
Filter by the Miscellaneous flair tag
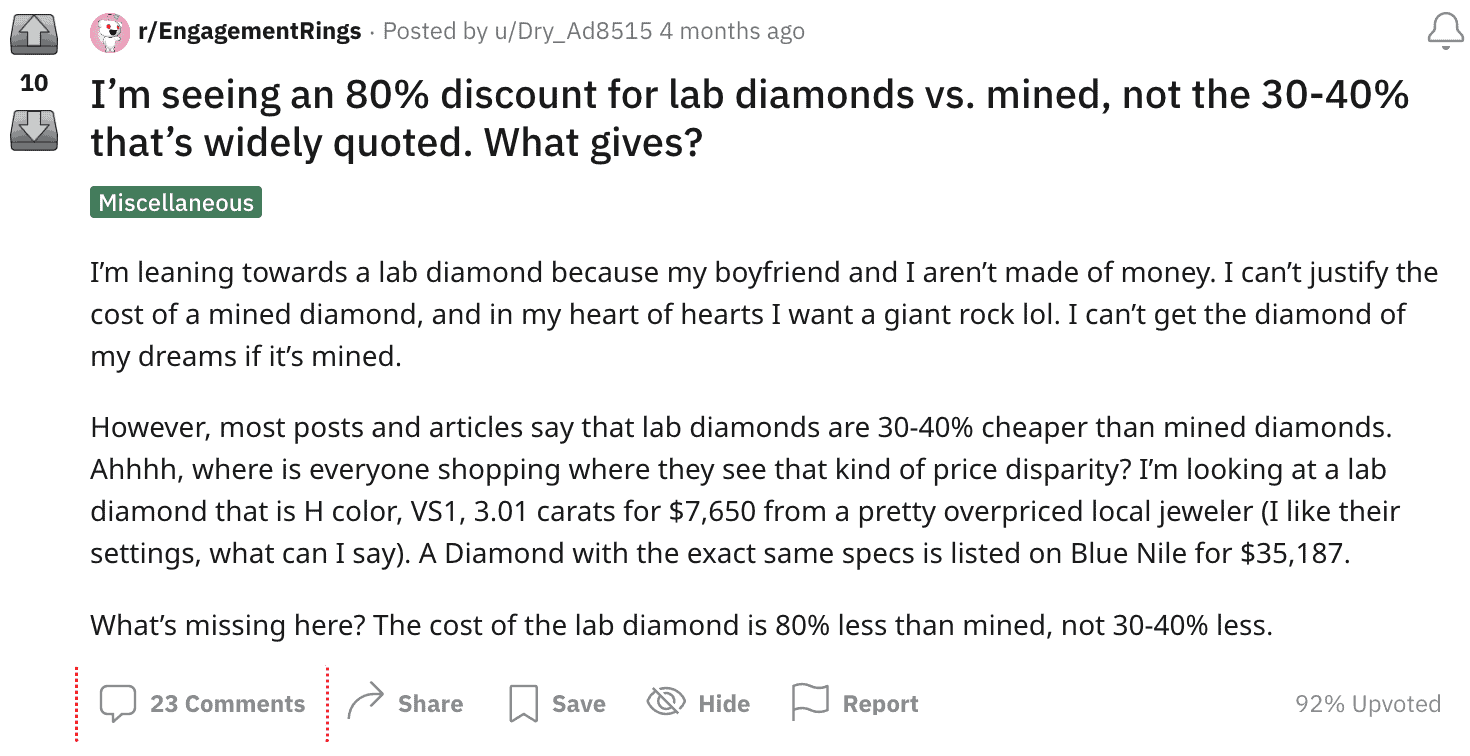coord(175,202)
